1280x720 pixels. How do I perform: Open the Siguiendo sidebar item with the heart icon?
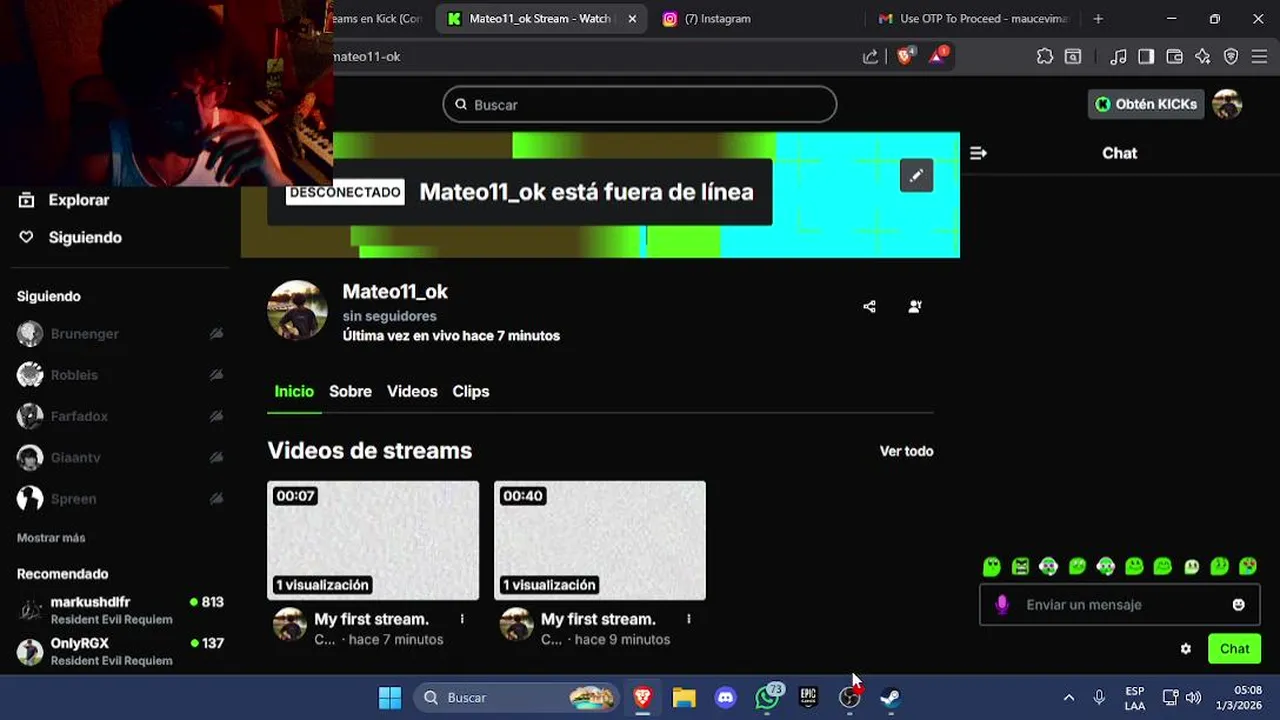click(70, 237)
